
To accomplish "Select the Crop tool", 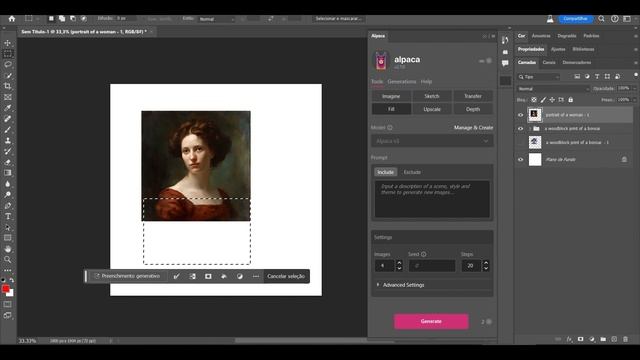I will pos(8,86).
